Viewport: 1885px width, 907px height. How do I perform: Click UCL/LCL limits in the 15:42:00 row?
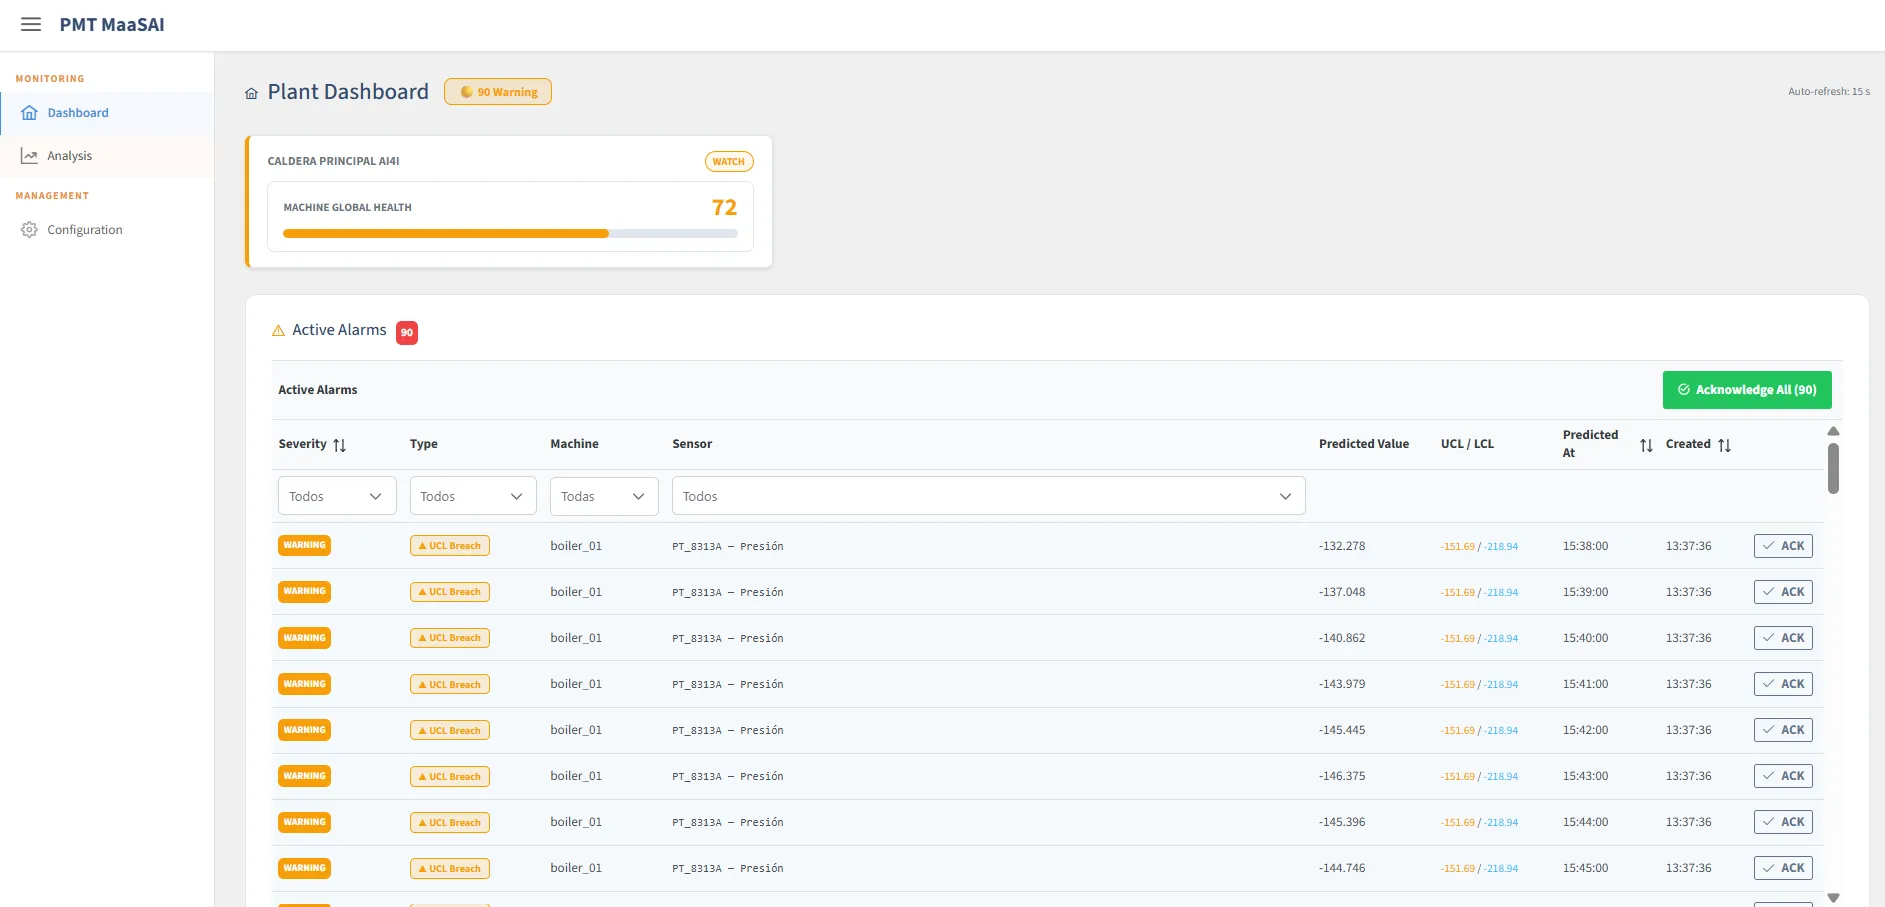click(x=1480, y=731)
